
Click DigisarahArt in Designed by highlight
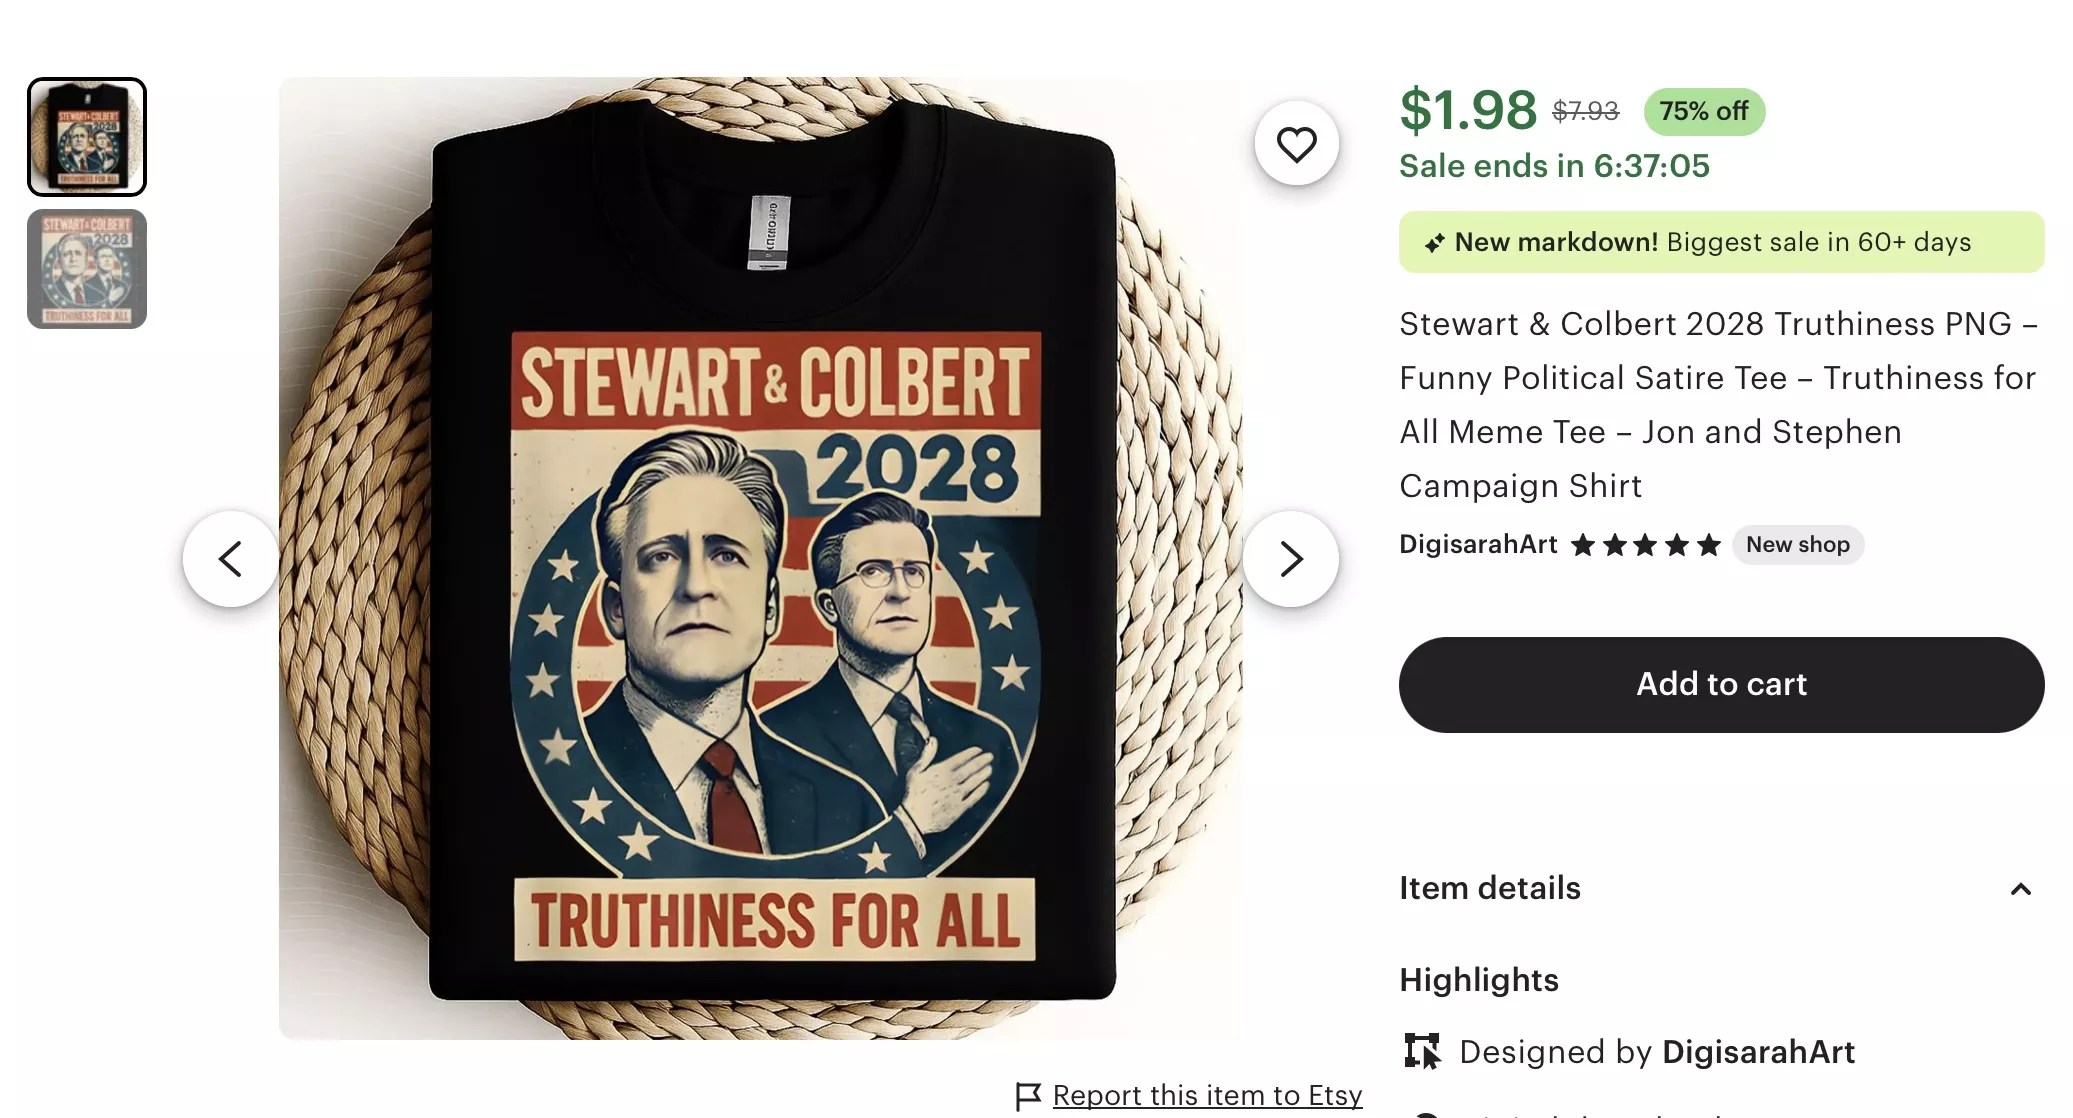click(1758, 1052)
